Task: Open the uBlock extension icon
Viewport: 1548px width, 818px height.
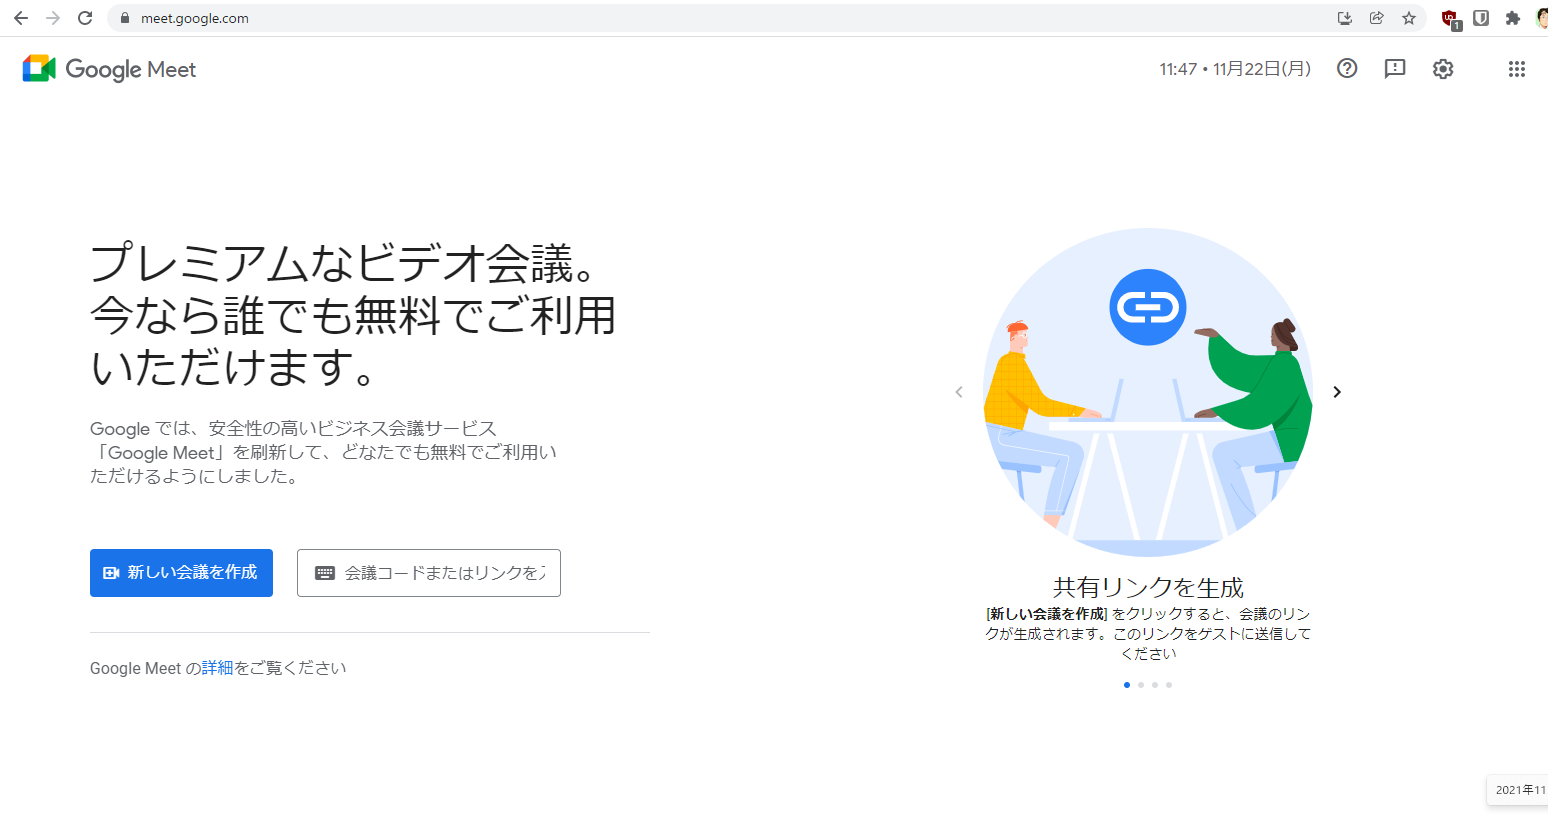Action: coord(1450,18)
